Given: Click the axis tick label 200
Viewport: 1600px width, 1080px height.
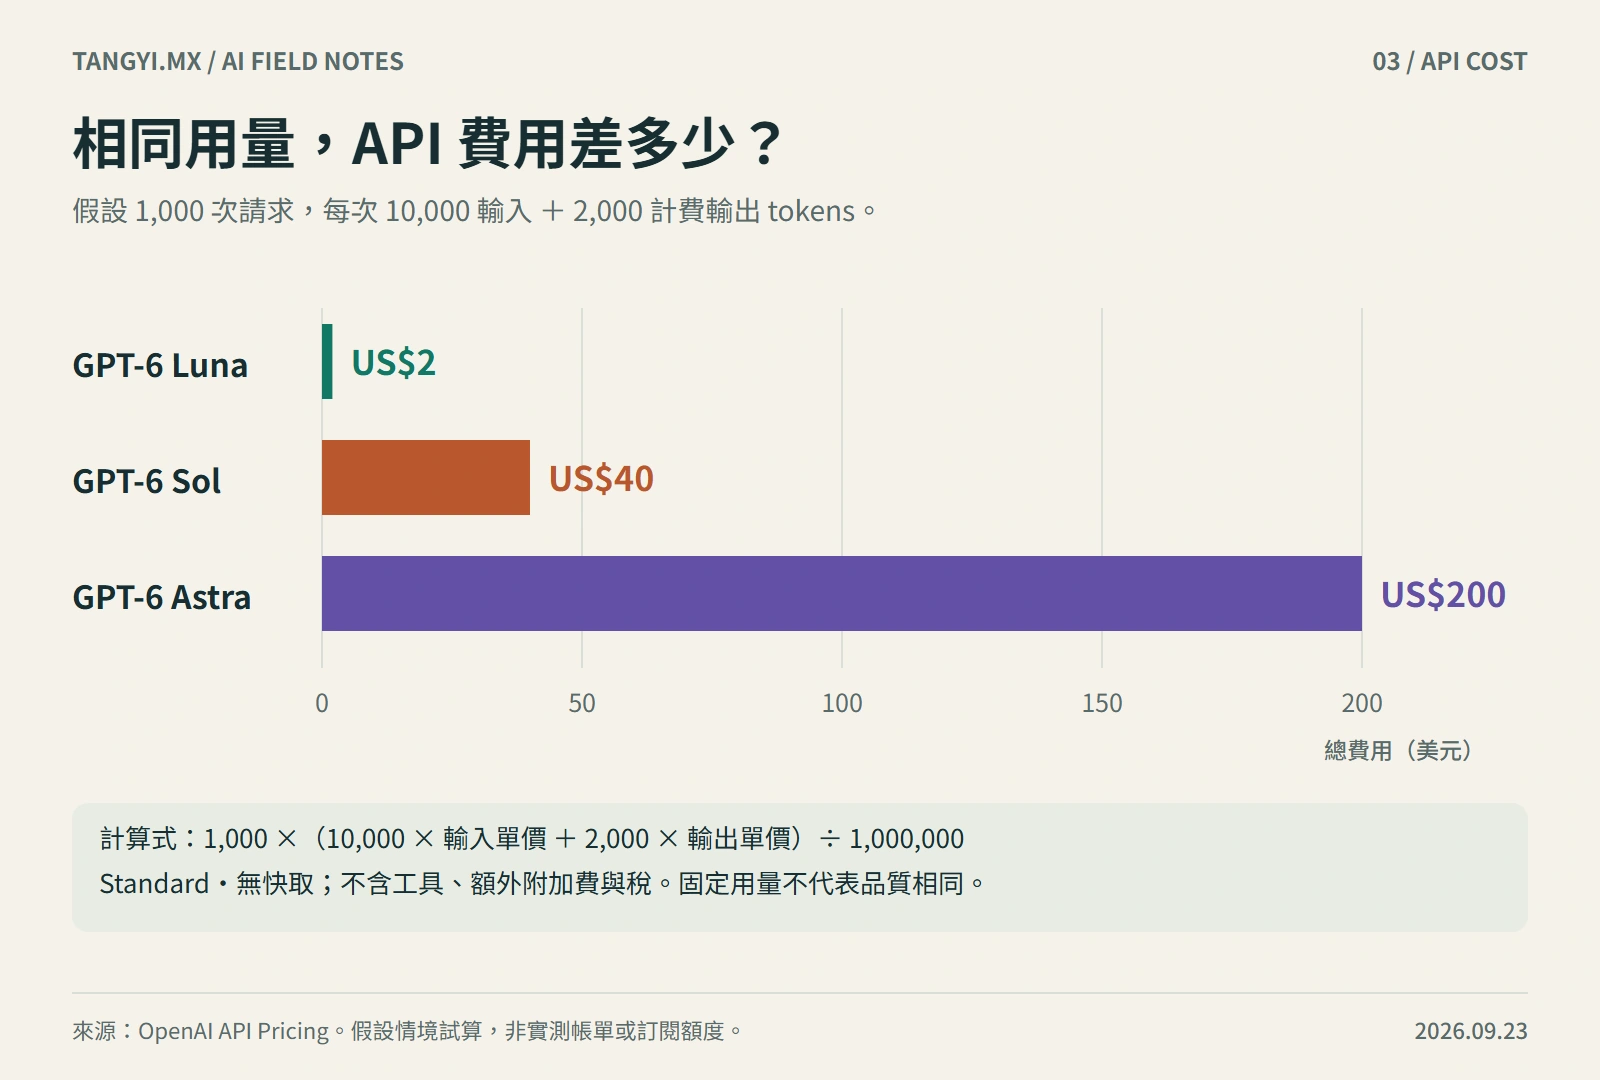Looking at the screenshot, I should [1362, 703].
